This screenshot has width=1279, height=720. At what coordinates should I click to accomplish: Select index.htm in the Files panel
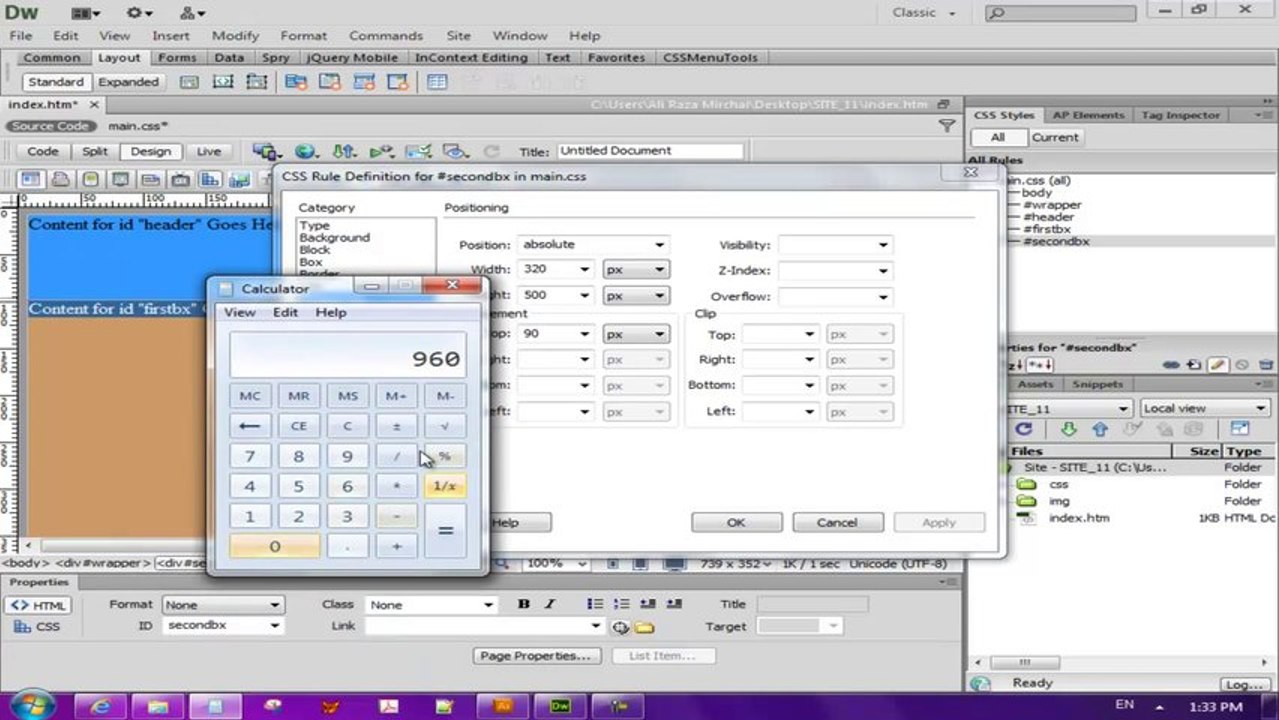(x=1078, y=518)
